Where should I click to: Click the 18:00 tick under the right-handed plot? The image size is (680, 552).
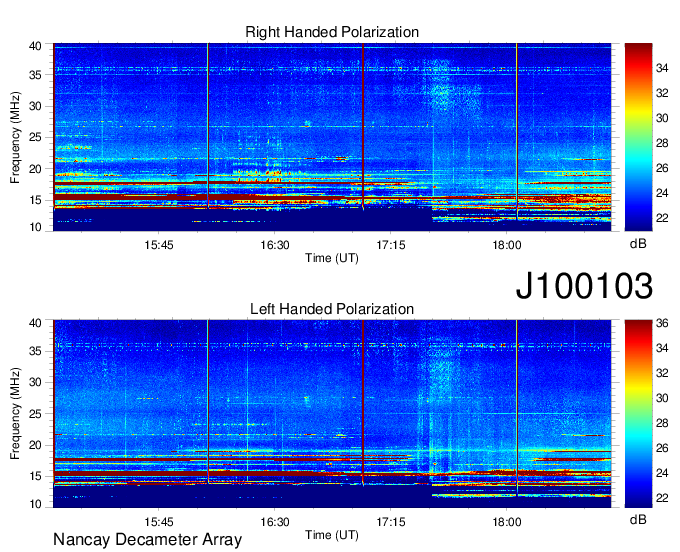507,245
